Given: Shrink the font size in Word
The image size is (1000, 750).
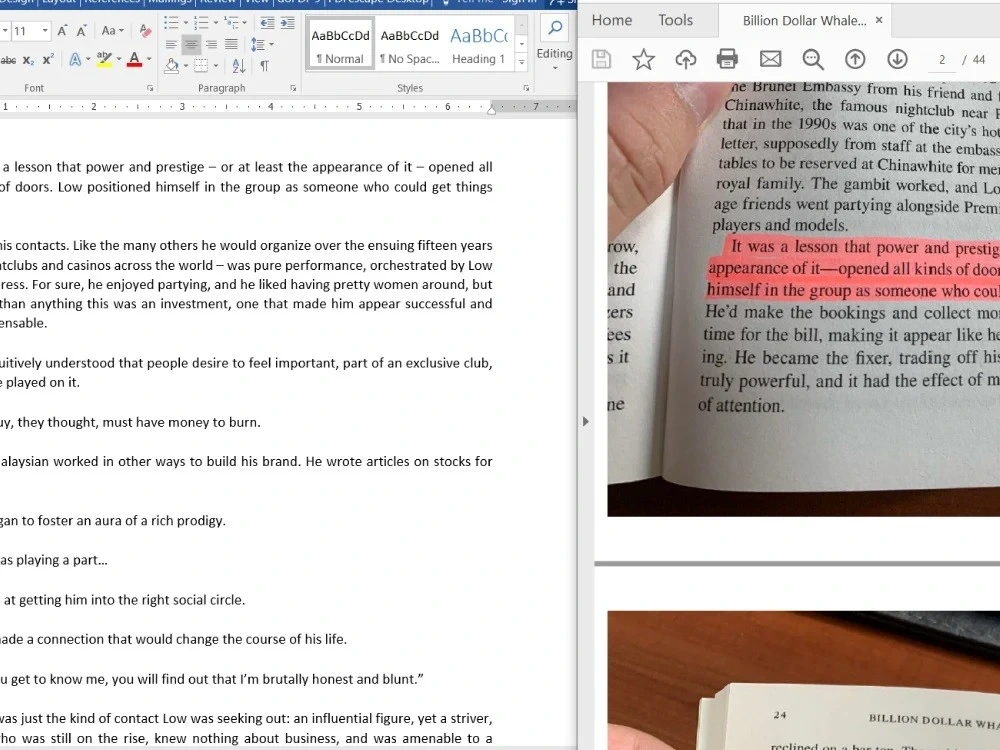Looking at the screenshot, I should point(82,31).
